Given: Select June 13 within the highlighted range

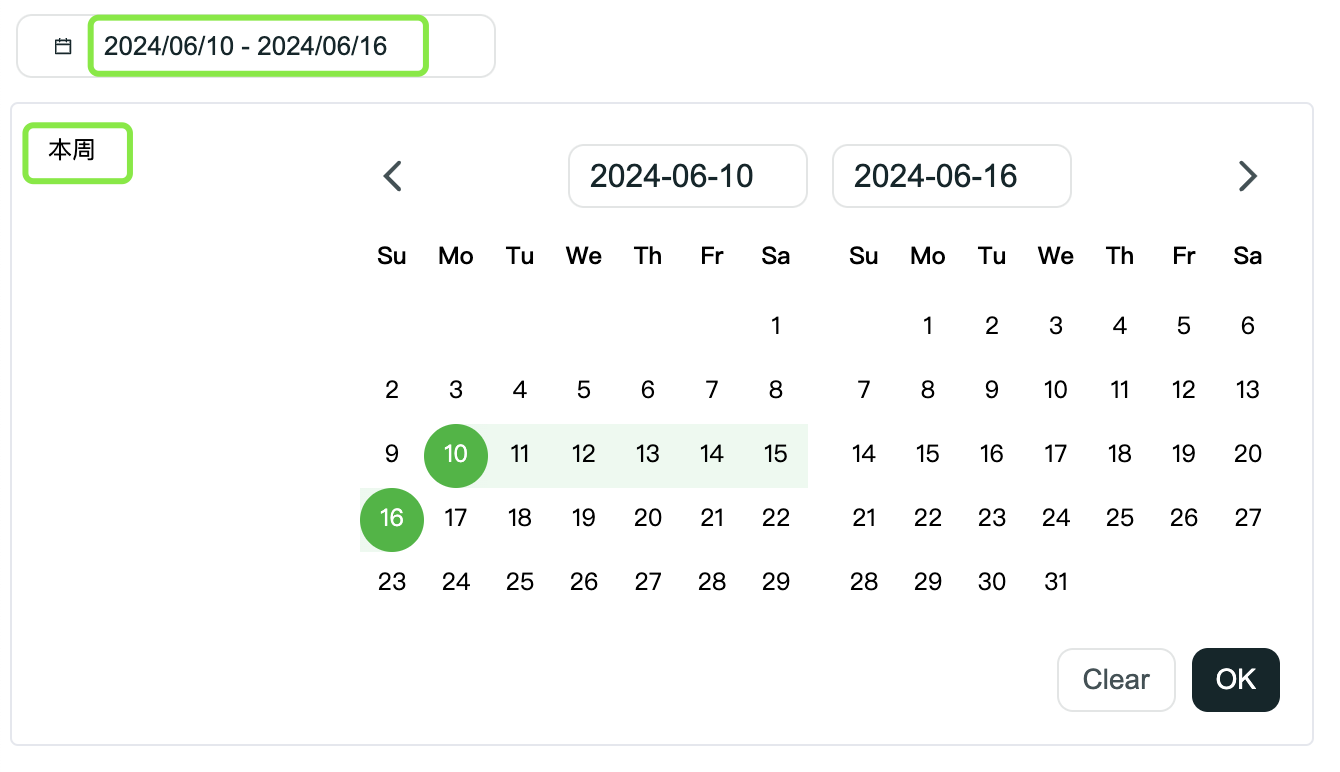Looking at the screenshot, I should coord(647,455).
